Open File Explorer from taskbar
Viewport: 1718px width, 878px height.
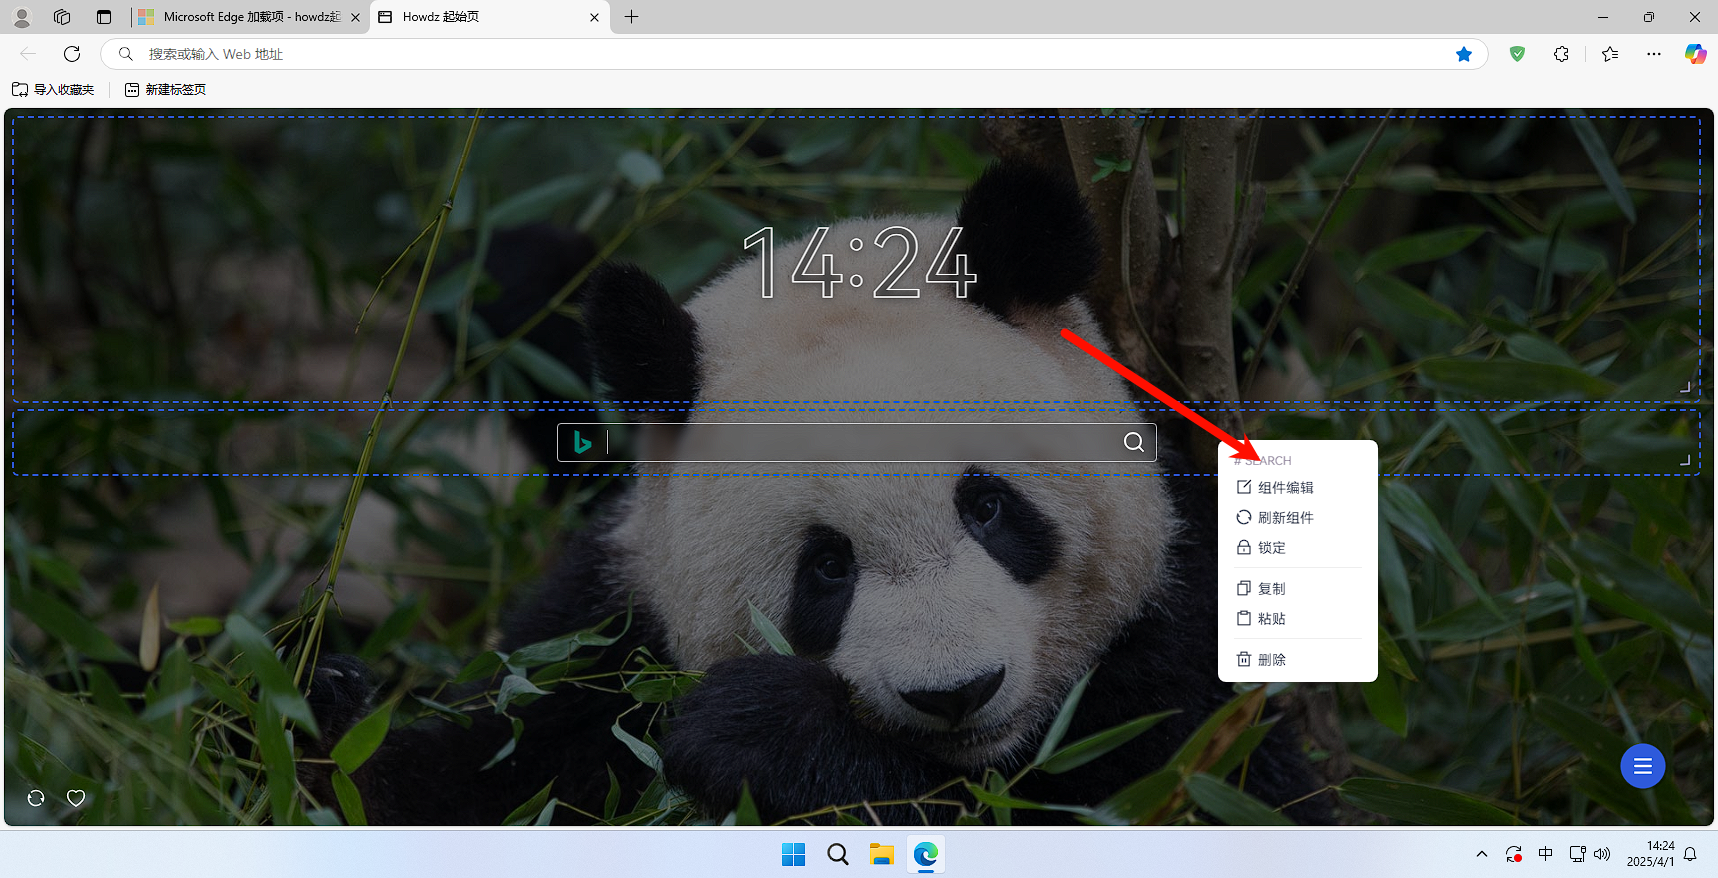point(881,854)
